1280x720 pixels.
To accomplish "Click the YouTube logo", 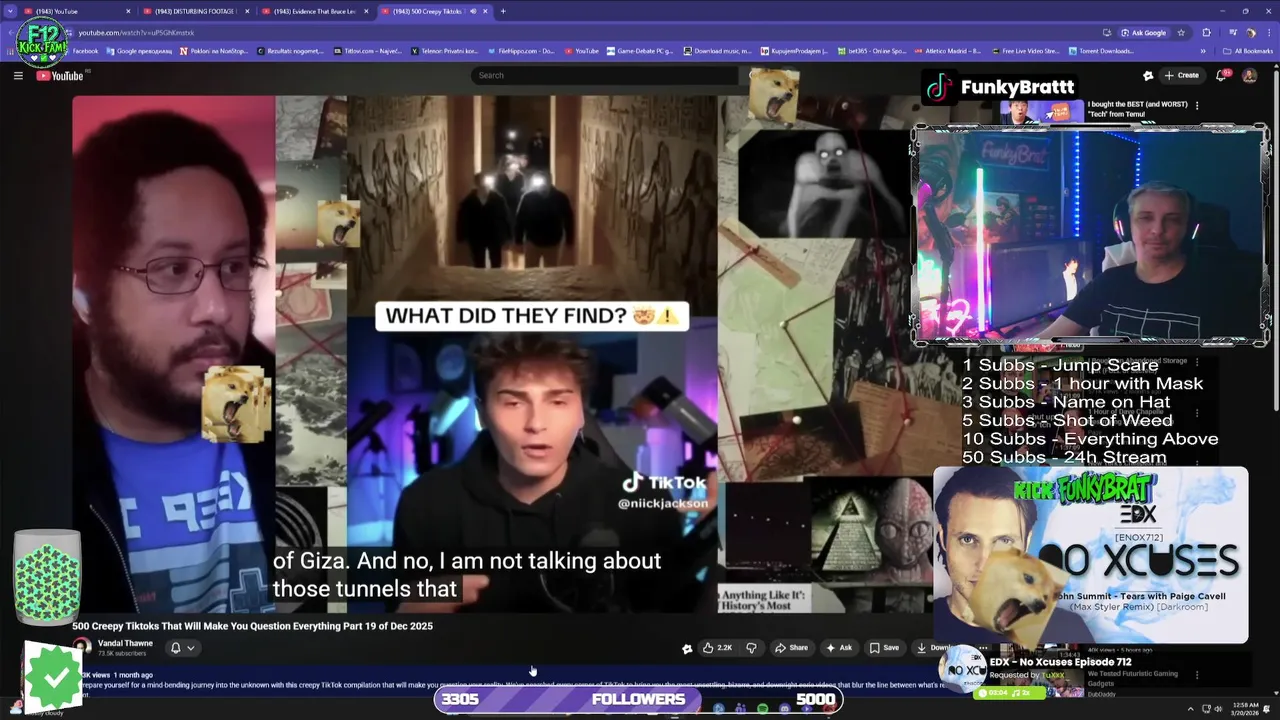I will click(62, 76).
